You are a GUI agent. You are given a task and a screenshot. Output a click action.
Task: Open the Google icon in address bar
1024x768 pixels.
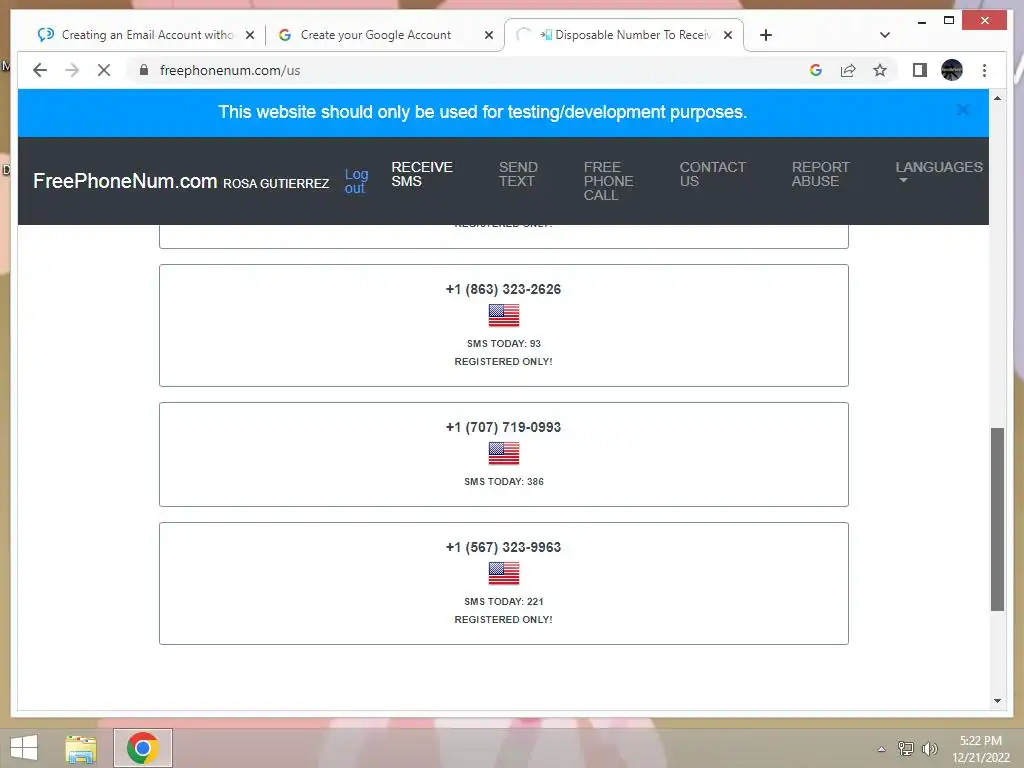[x=816, y=70]
